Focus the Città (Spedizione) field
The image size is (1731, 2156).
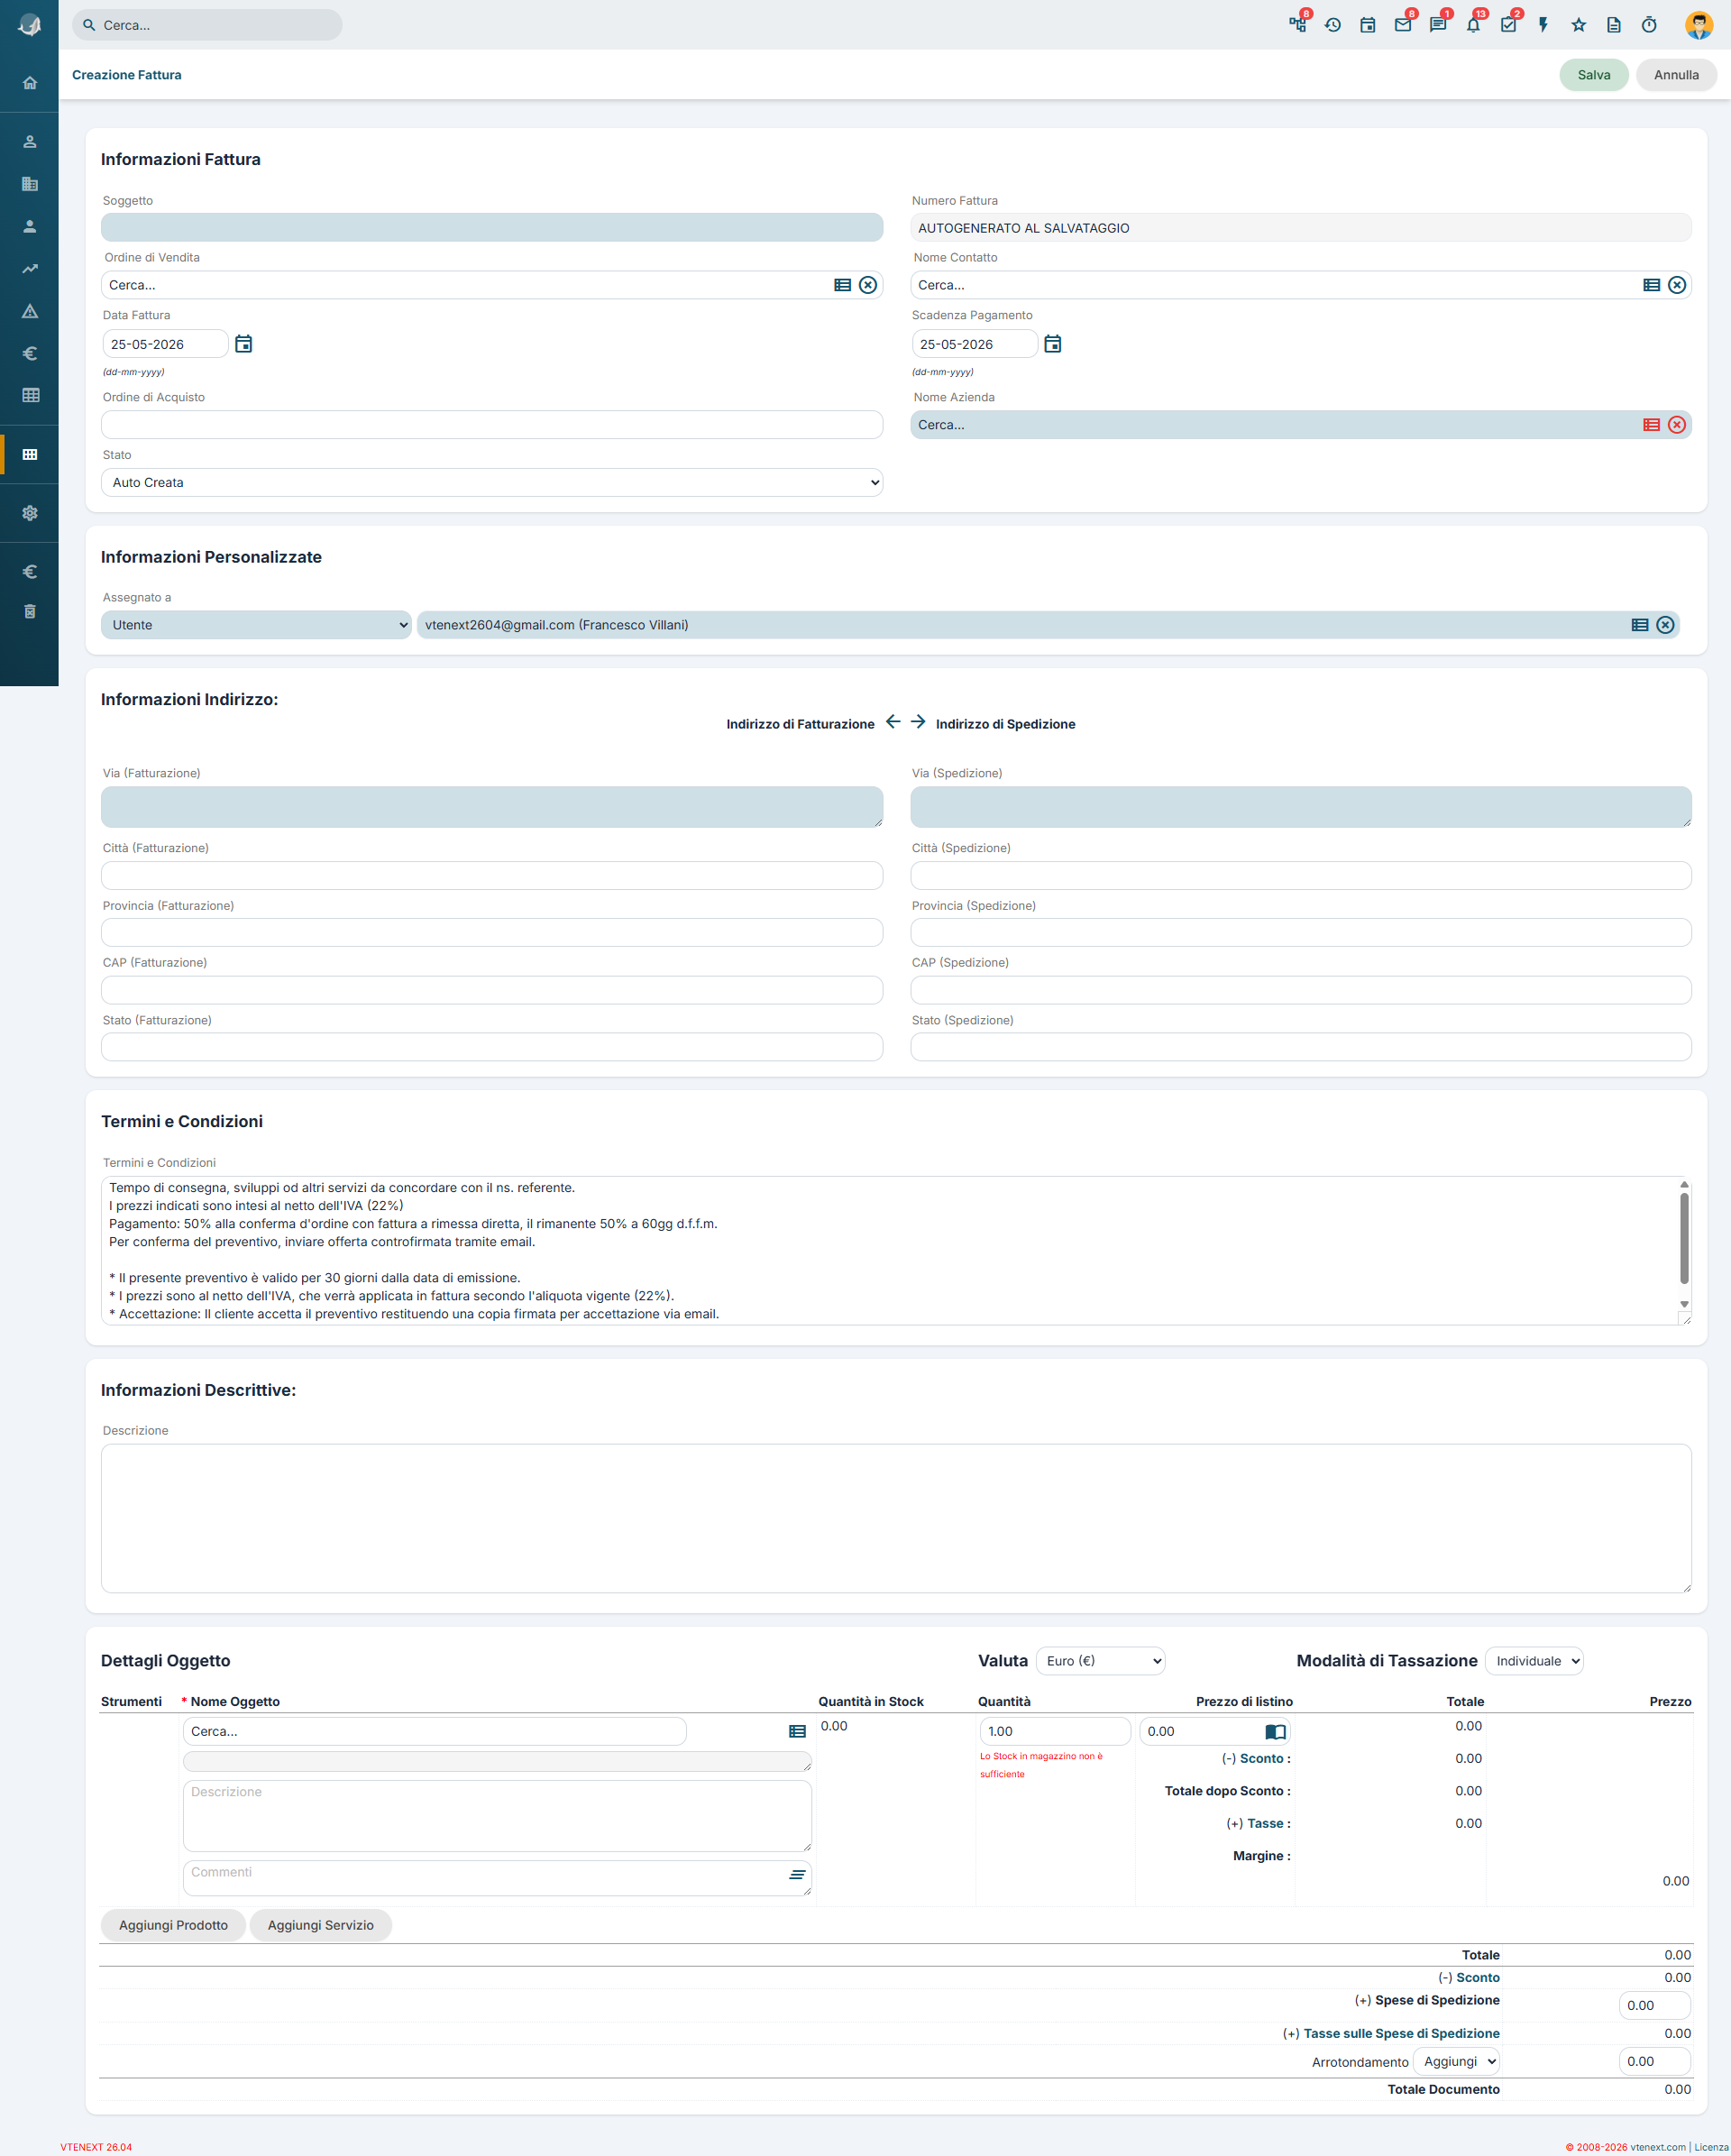point(1300,876)
